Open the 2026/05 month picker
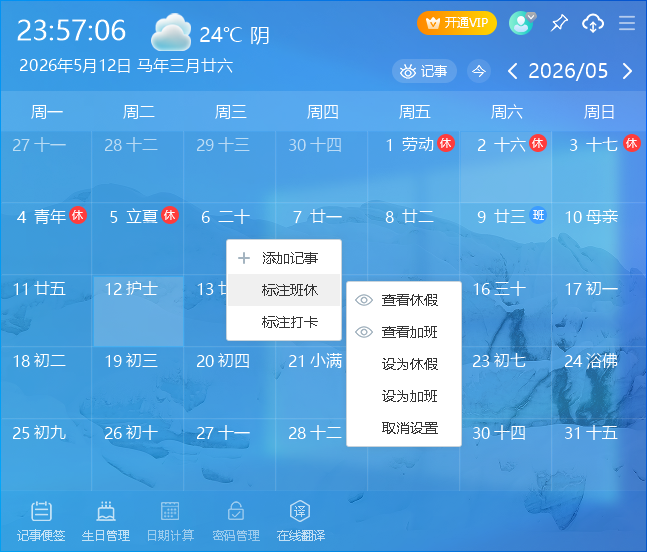Viewport: 647px width, 552px height. pos(568,71)
